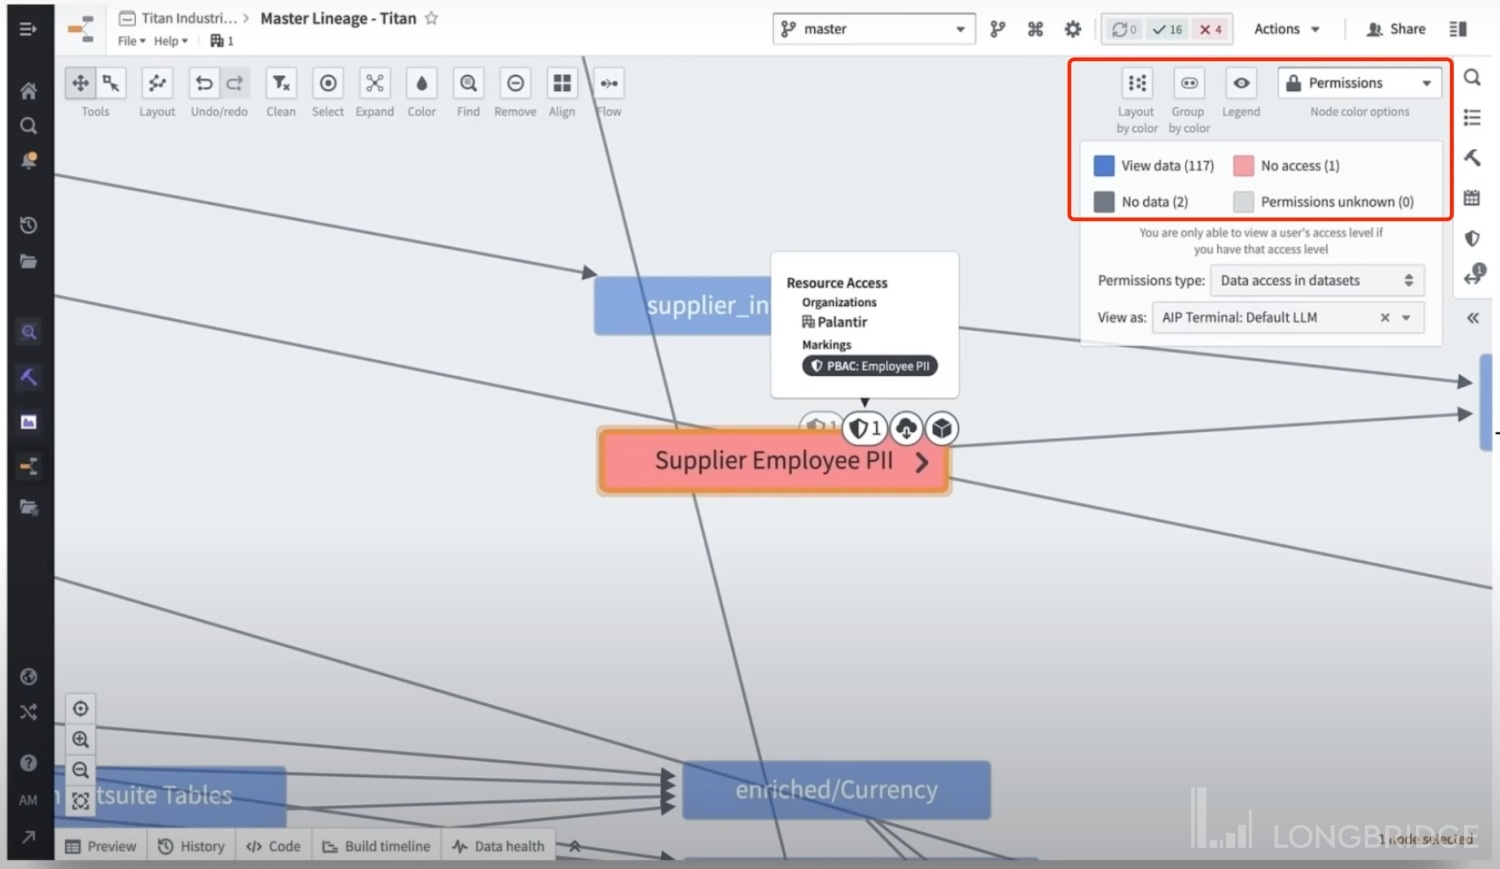The width and height of the screenshot is (1500, 869).
Task: Open the master branch dropdown
Action: (x=874, y=29)
